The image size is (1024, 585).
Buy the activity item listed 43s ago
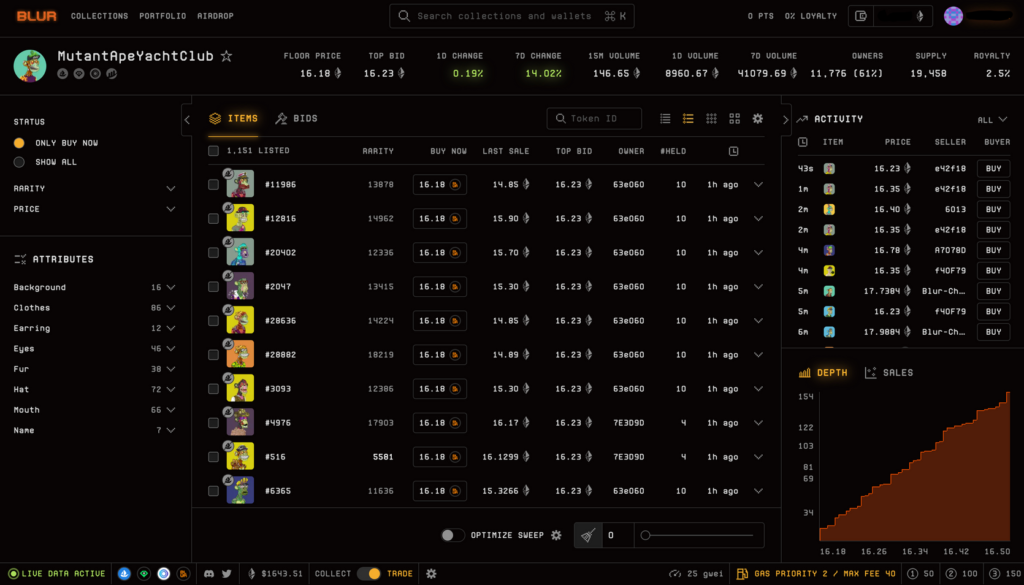point(993,168)
